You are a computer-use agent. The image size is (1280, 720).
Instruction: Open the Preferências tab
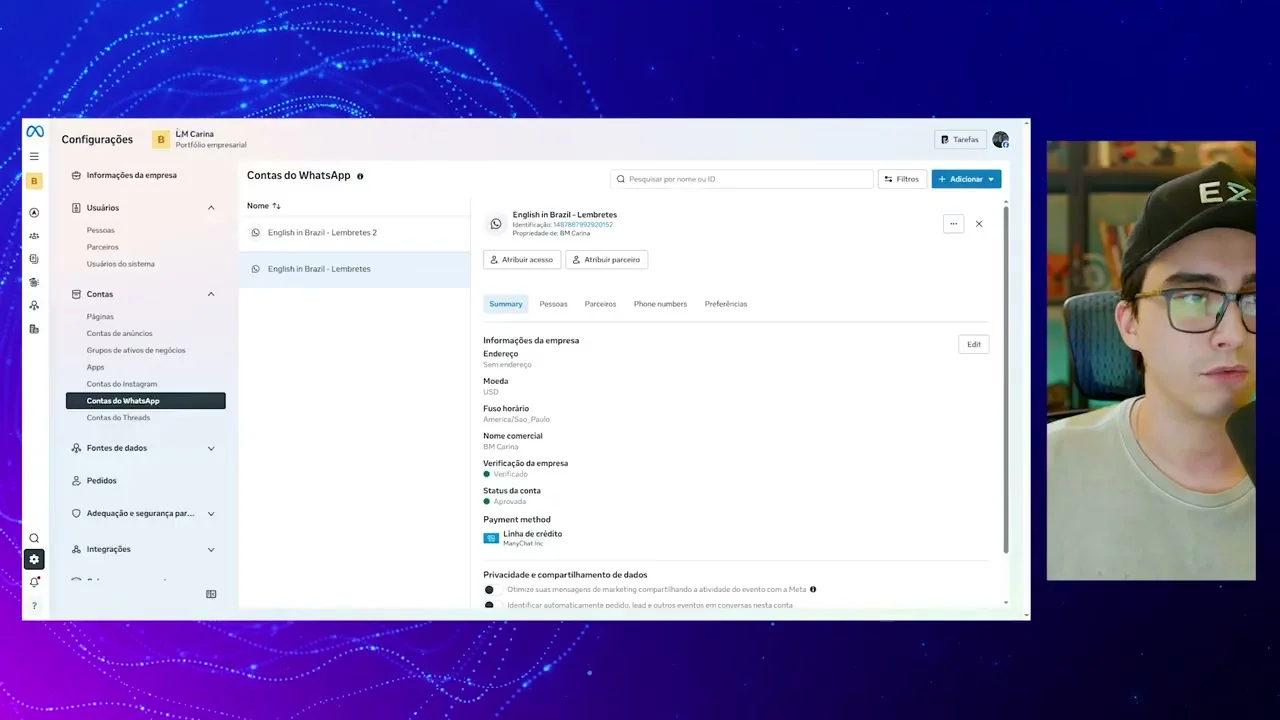pyautogui.click(x=726, y=304)
